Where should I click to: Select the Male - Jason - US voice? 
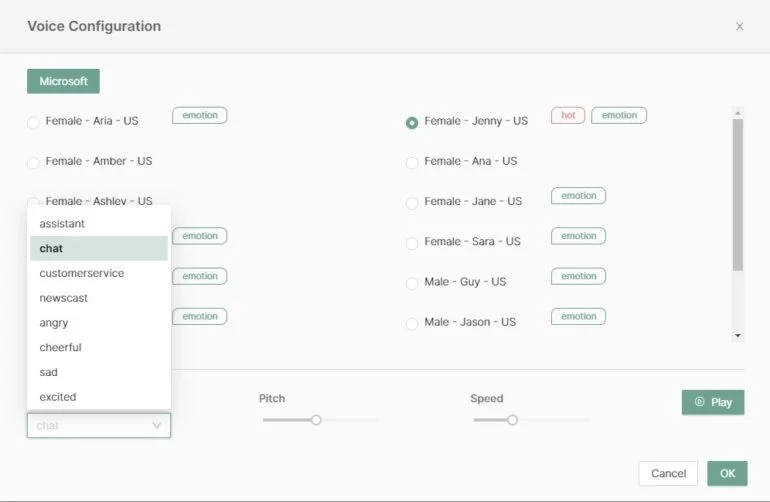pos(412,323)
